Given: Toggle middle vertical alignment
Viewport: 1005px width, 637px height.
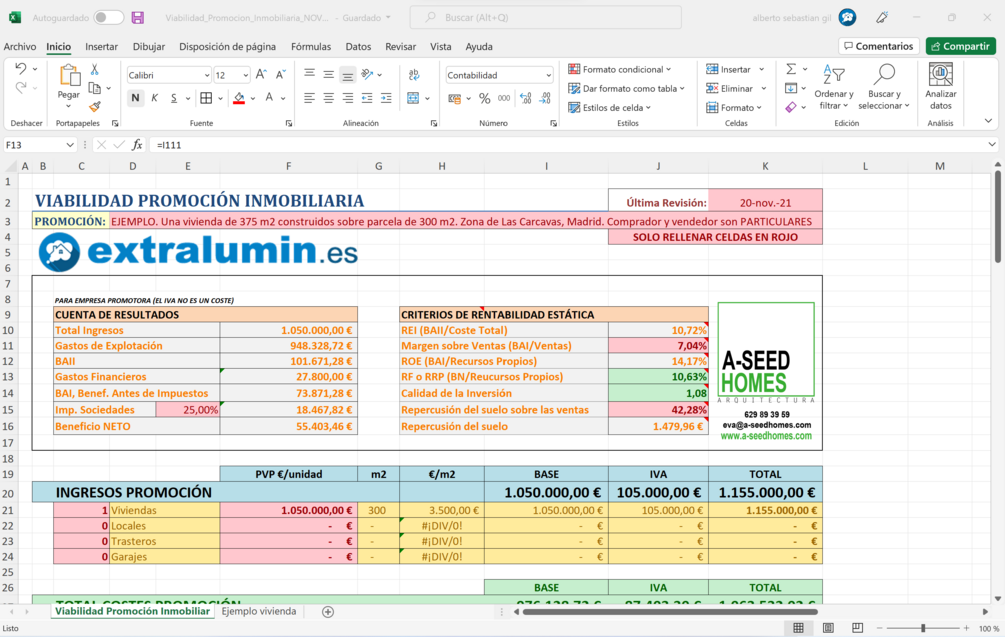Looking at the screenshot, I should pos(328,75).
